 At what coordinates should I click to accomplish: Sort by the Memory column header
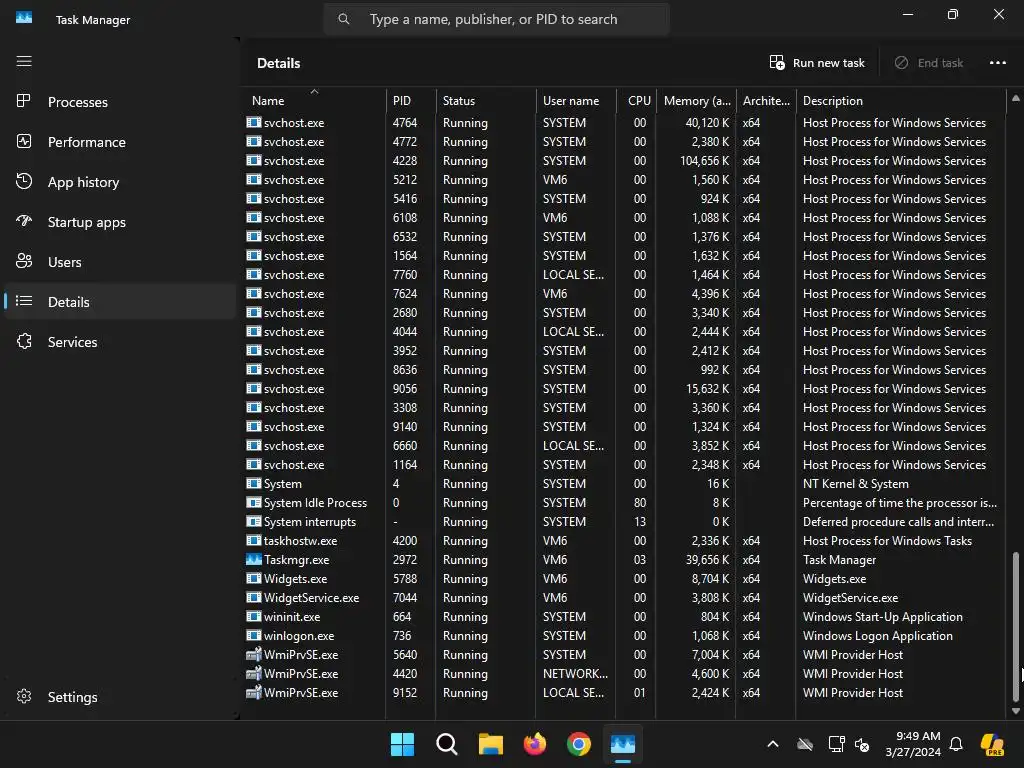coord(696,101)
